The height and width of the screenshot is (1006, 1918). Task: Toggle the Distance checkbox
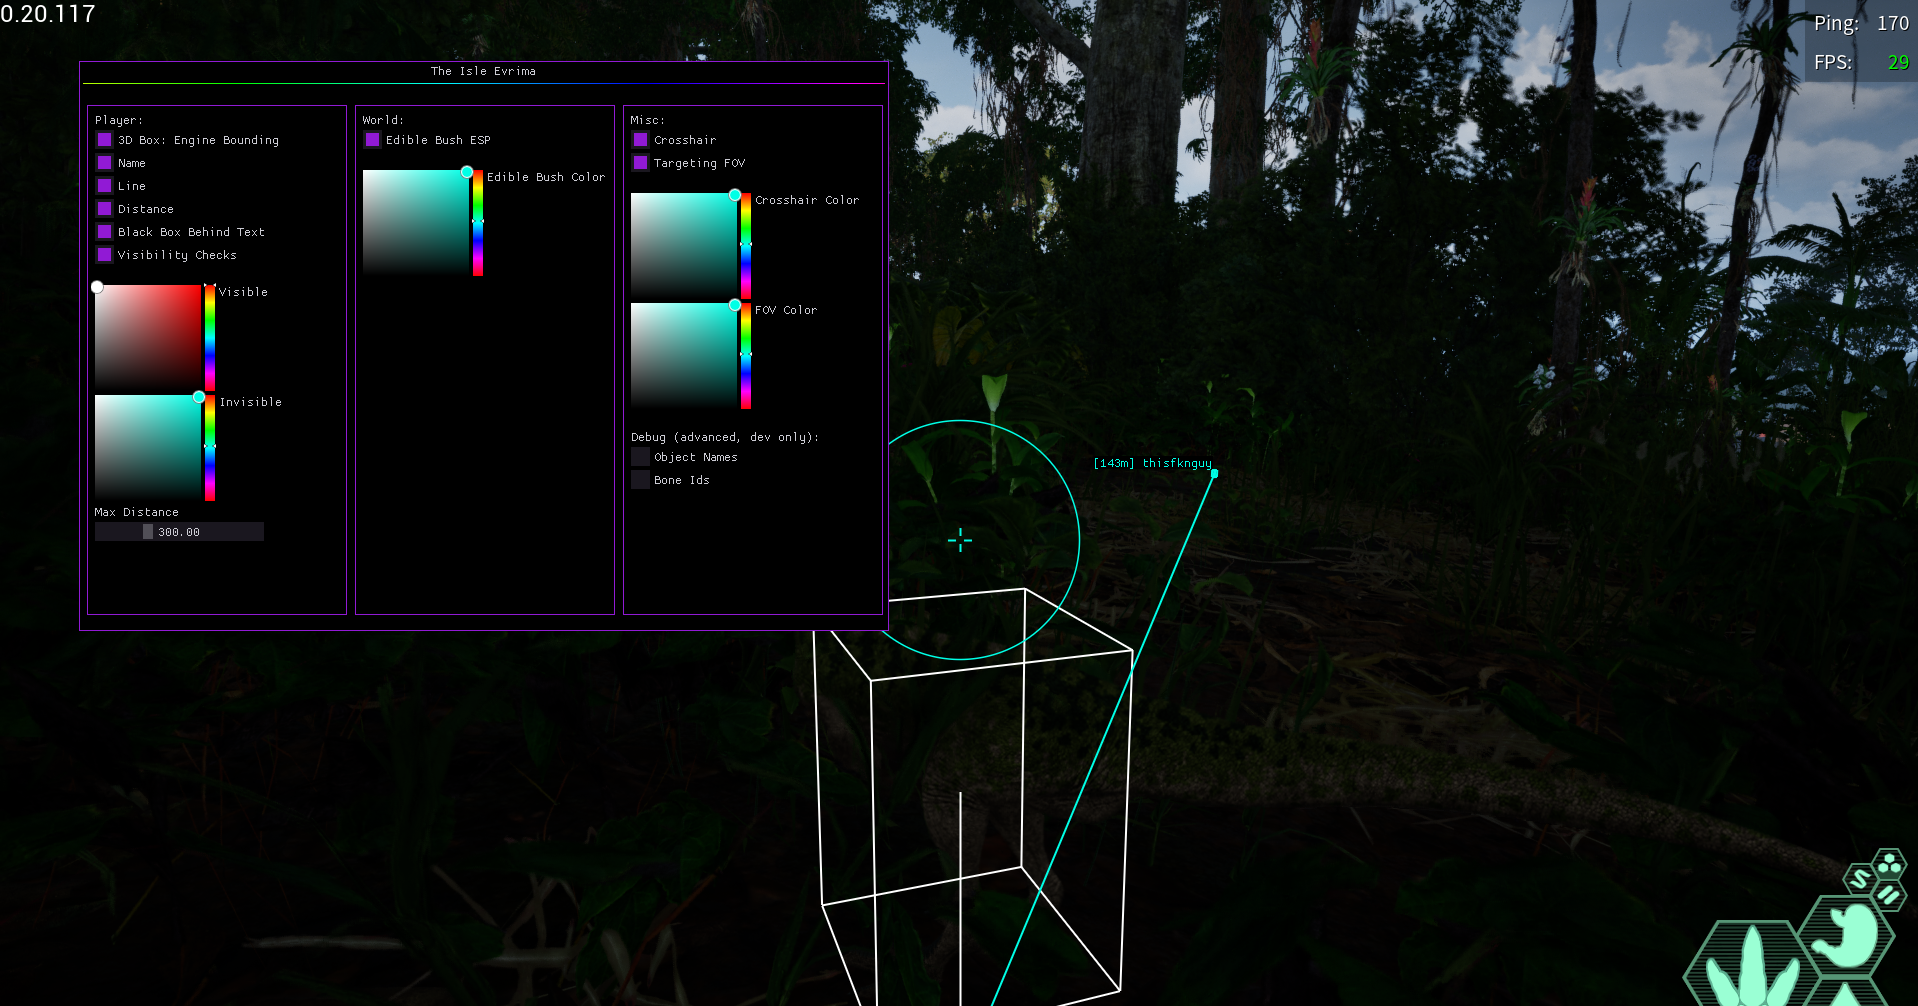pos(104,209)
